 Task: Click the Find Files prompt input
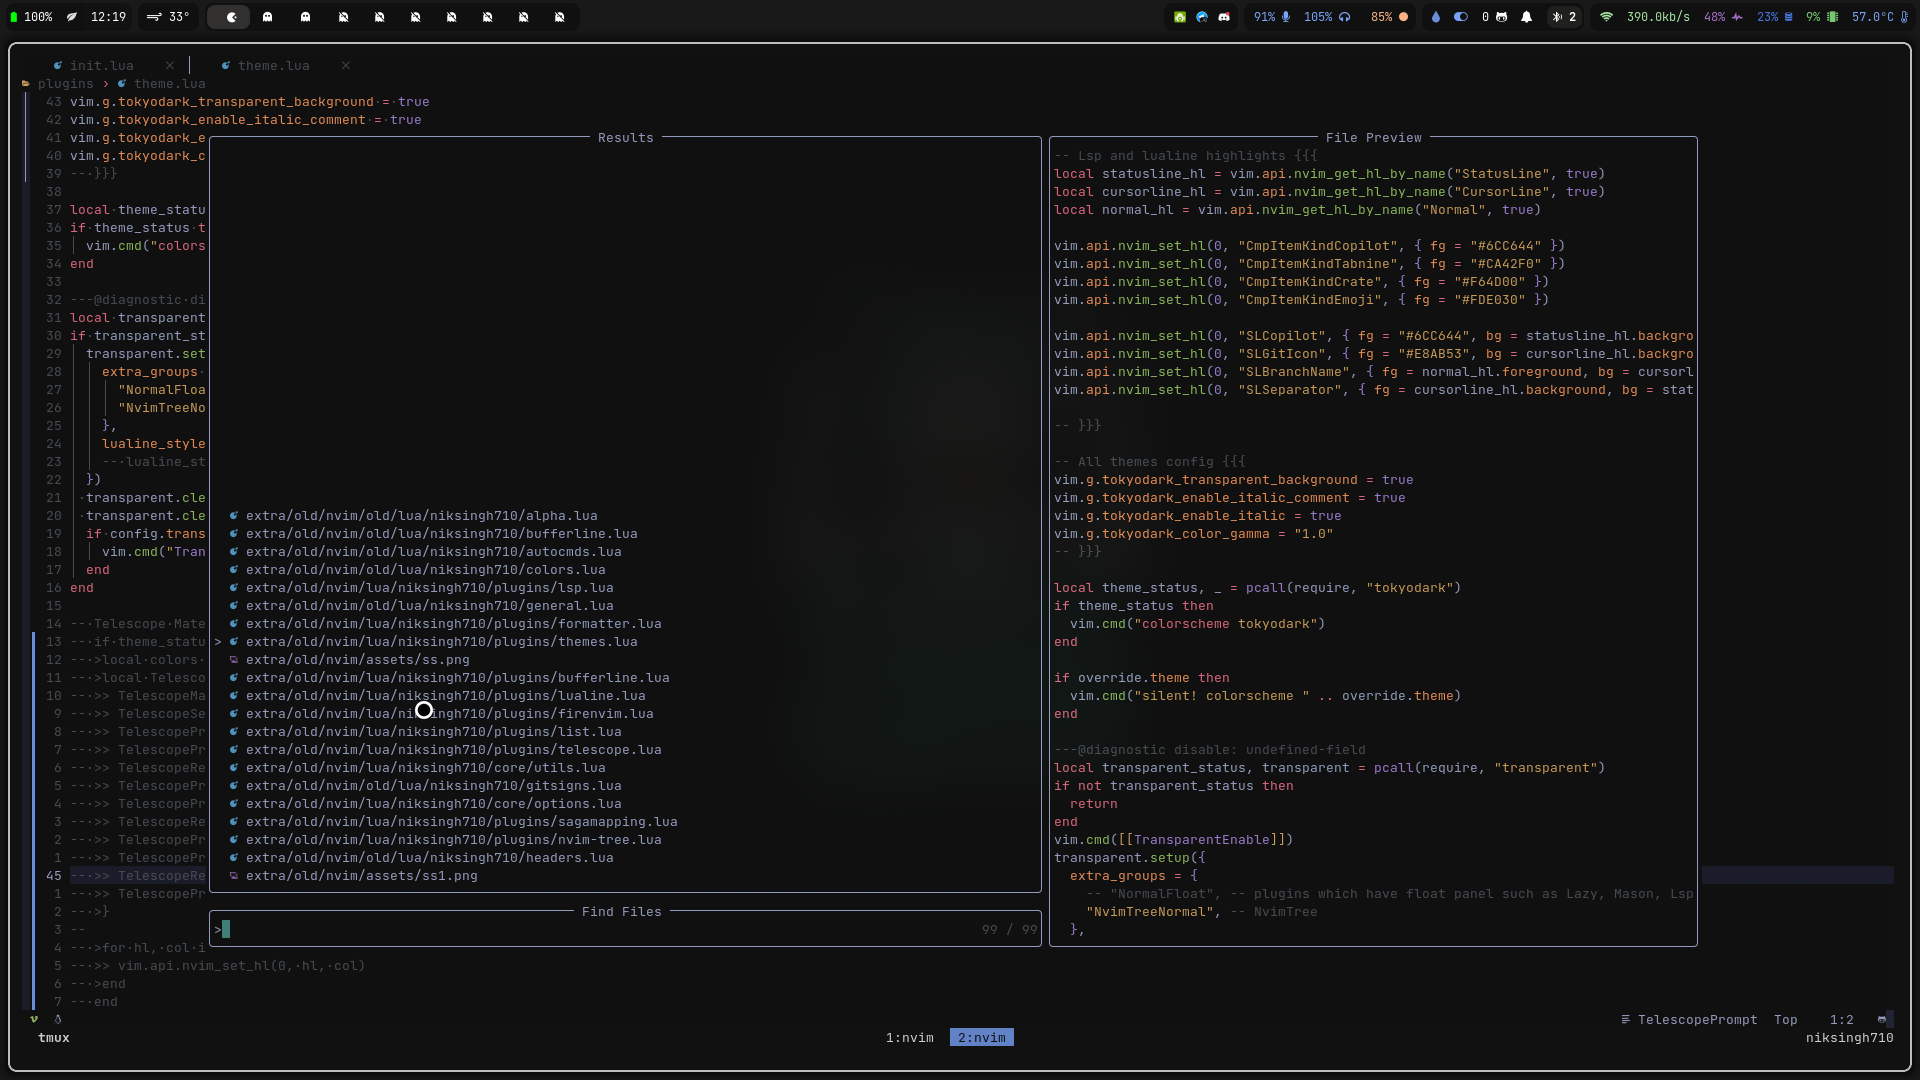(x=600, y=930)
